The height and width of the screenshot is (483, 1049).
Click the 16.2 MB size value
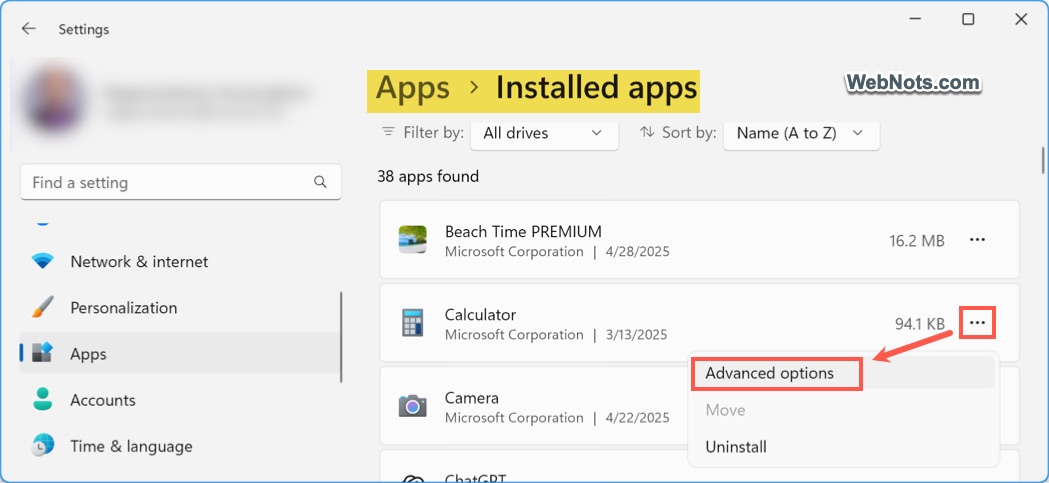(917, 241)
